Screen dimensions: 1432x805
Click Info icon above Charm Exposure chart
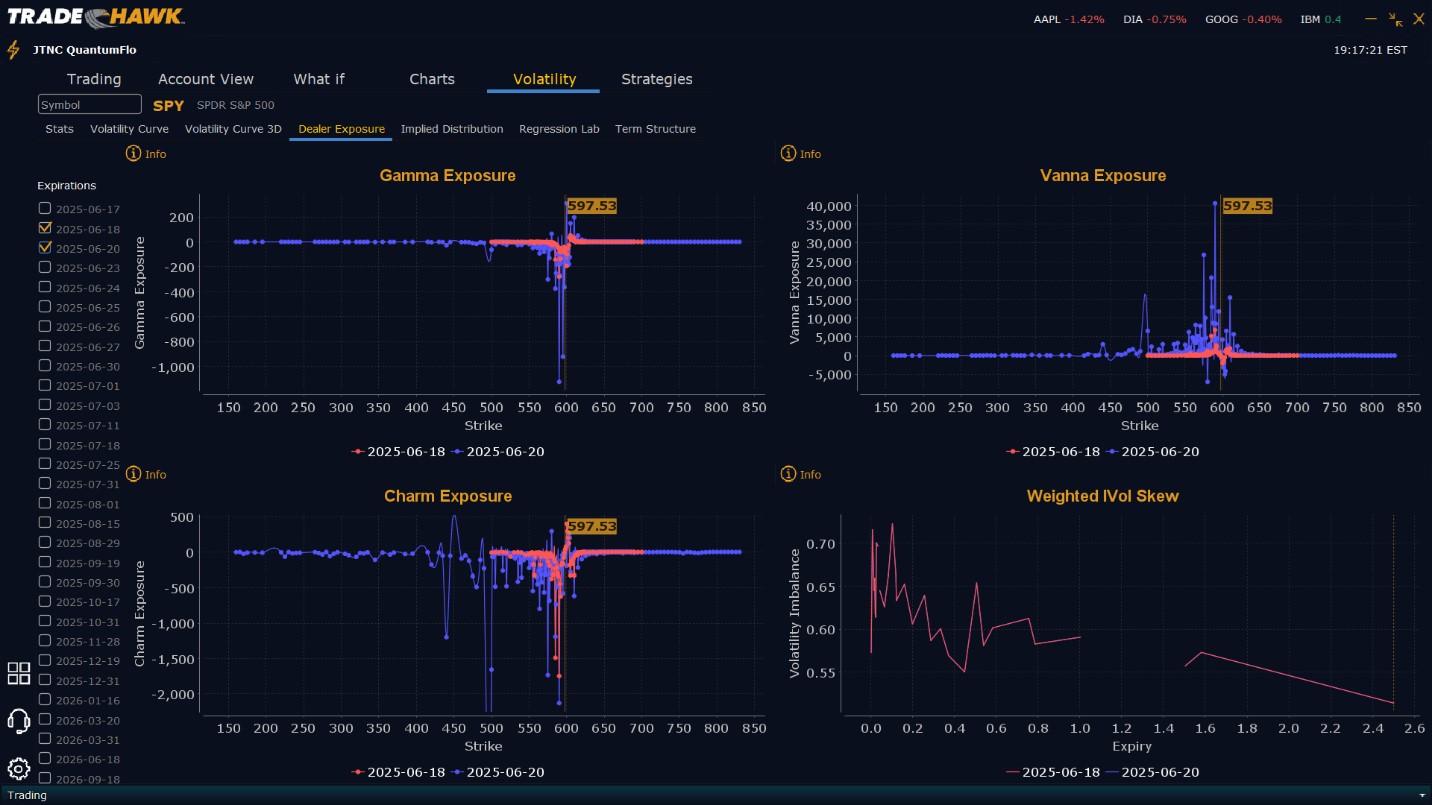pos(134,474)
